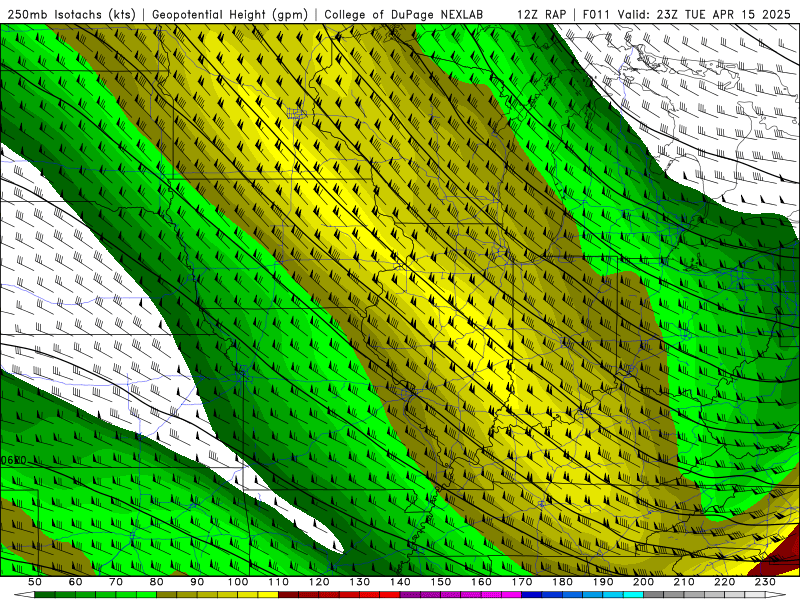Click the 110 value on the color scale
This screenshot has width=800, height=600.
(278, 582)
